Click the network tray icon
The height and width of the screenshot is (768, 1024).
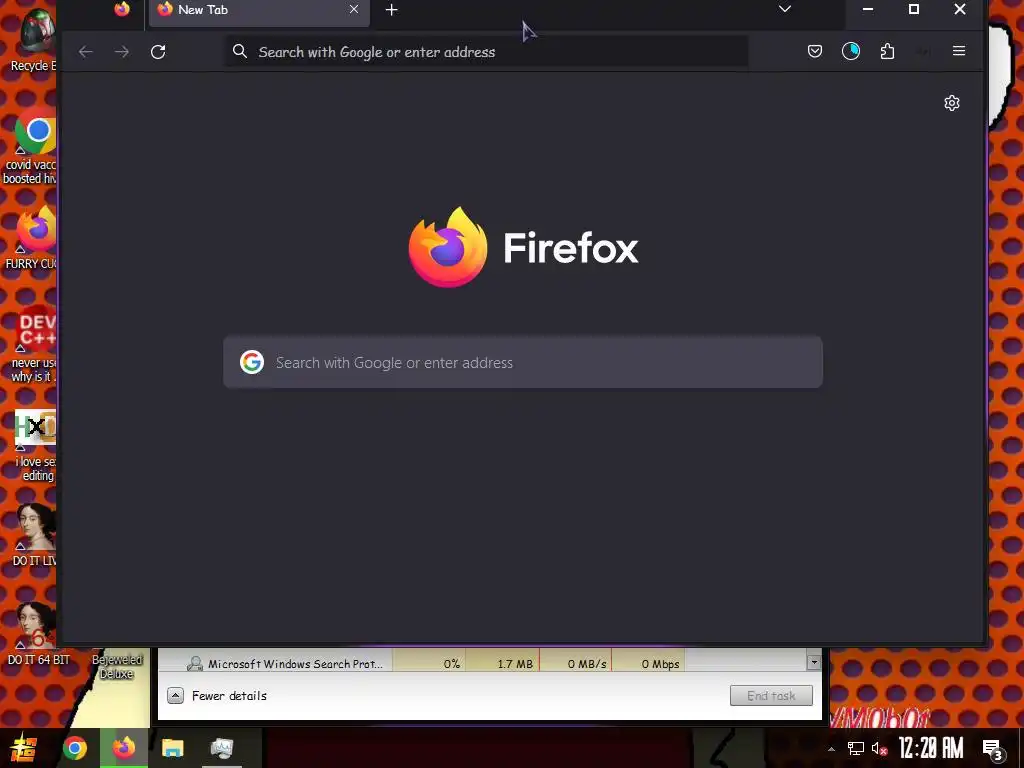[856, 748]
